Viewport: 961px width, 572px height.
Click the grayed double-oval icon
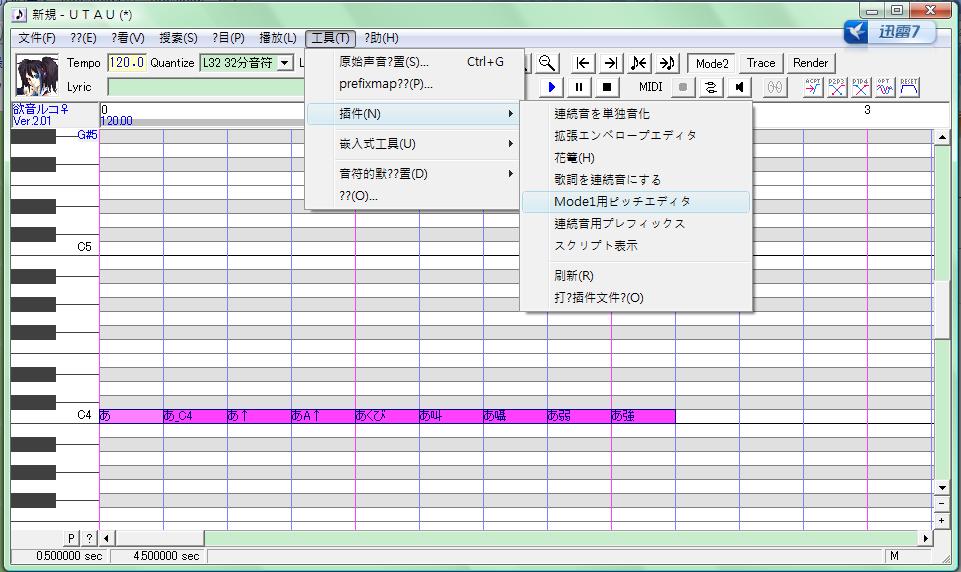[775, 87]
